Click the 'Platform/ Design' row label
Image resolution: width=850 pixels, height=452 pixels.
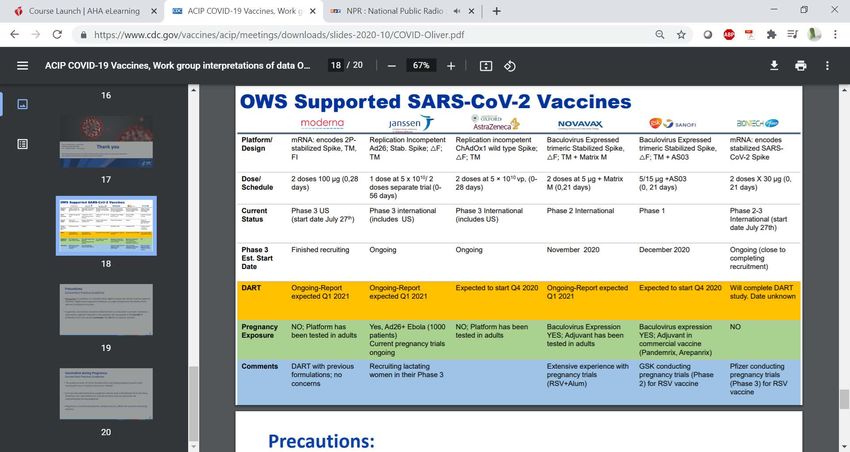pyautogui.click(x=256, y=144)
